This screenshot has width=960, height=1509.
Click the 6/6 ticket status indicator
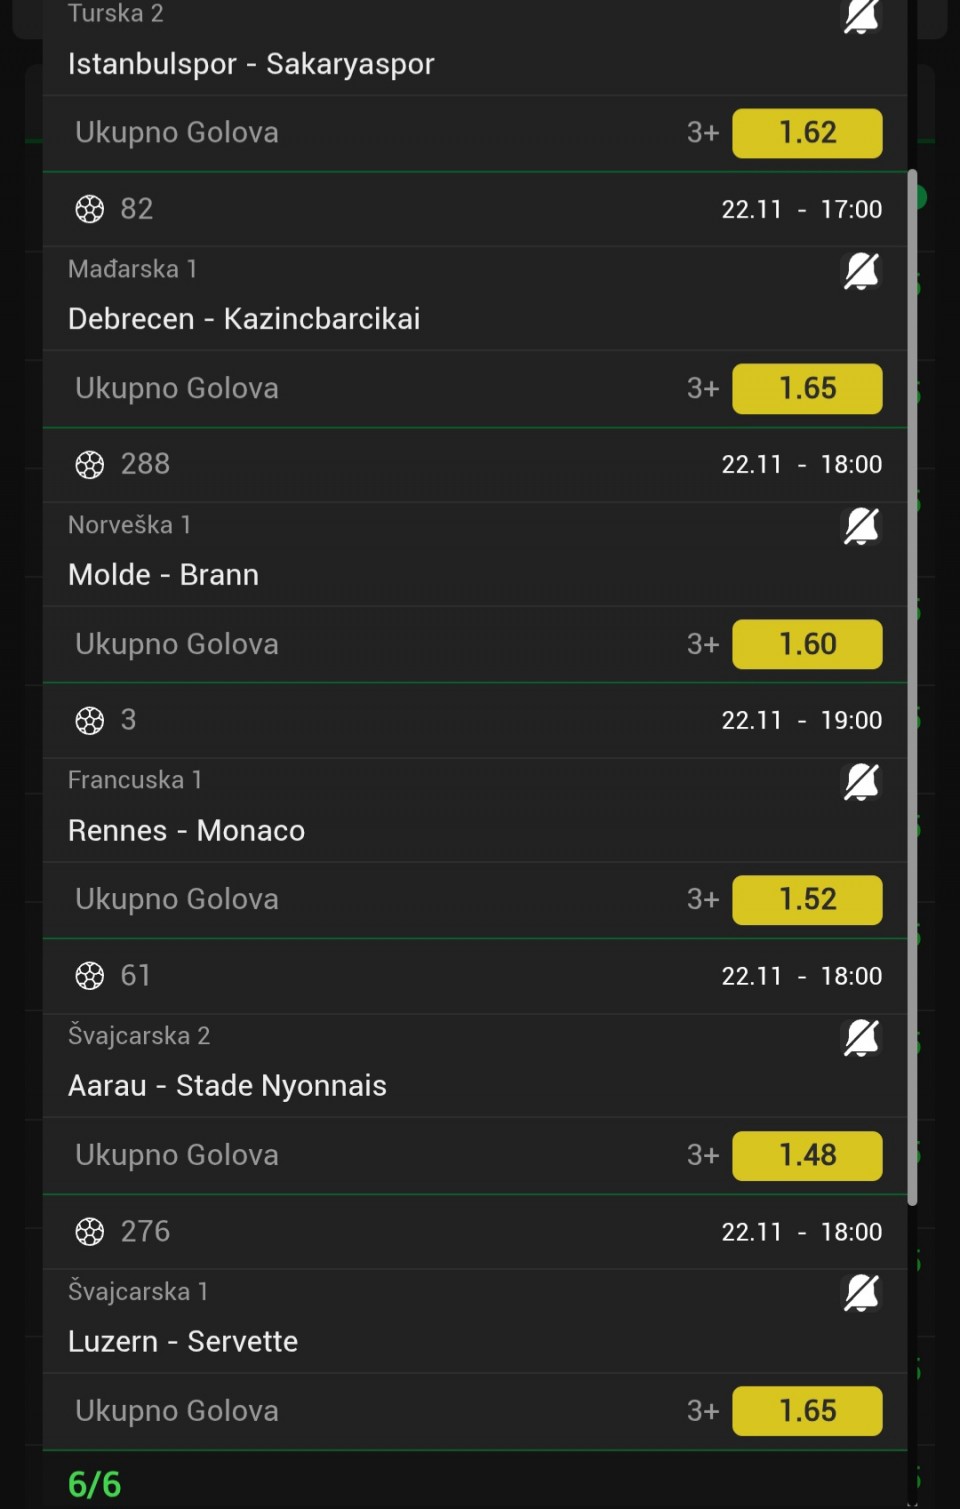(94, 1484)
